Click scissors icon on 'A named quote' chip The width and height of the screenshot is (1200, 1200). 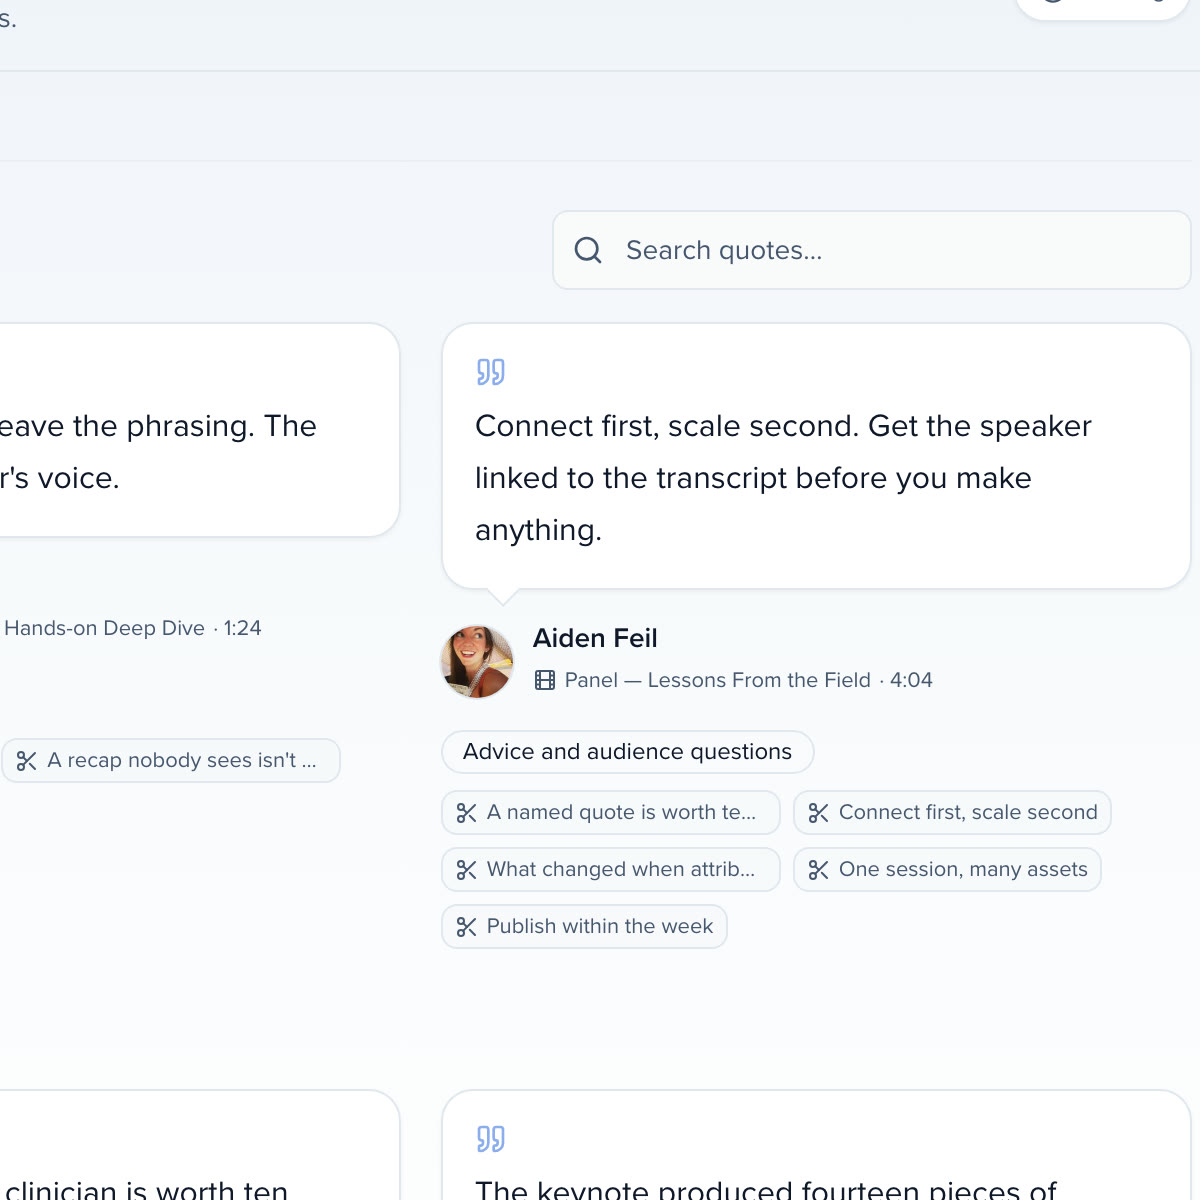pos(466,813)
